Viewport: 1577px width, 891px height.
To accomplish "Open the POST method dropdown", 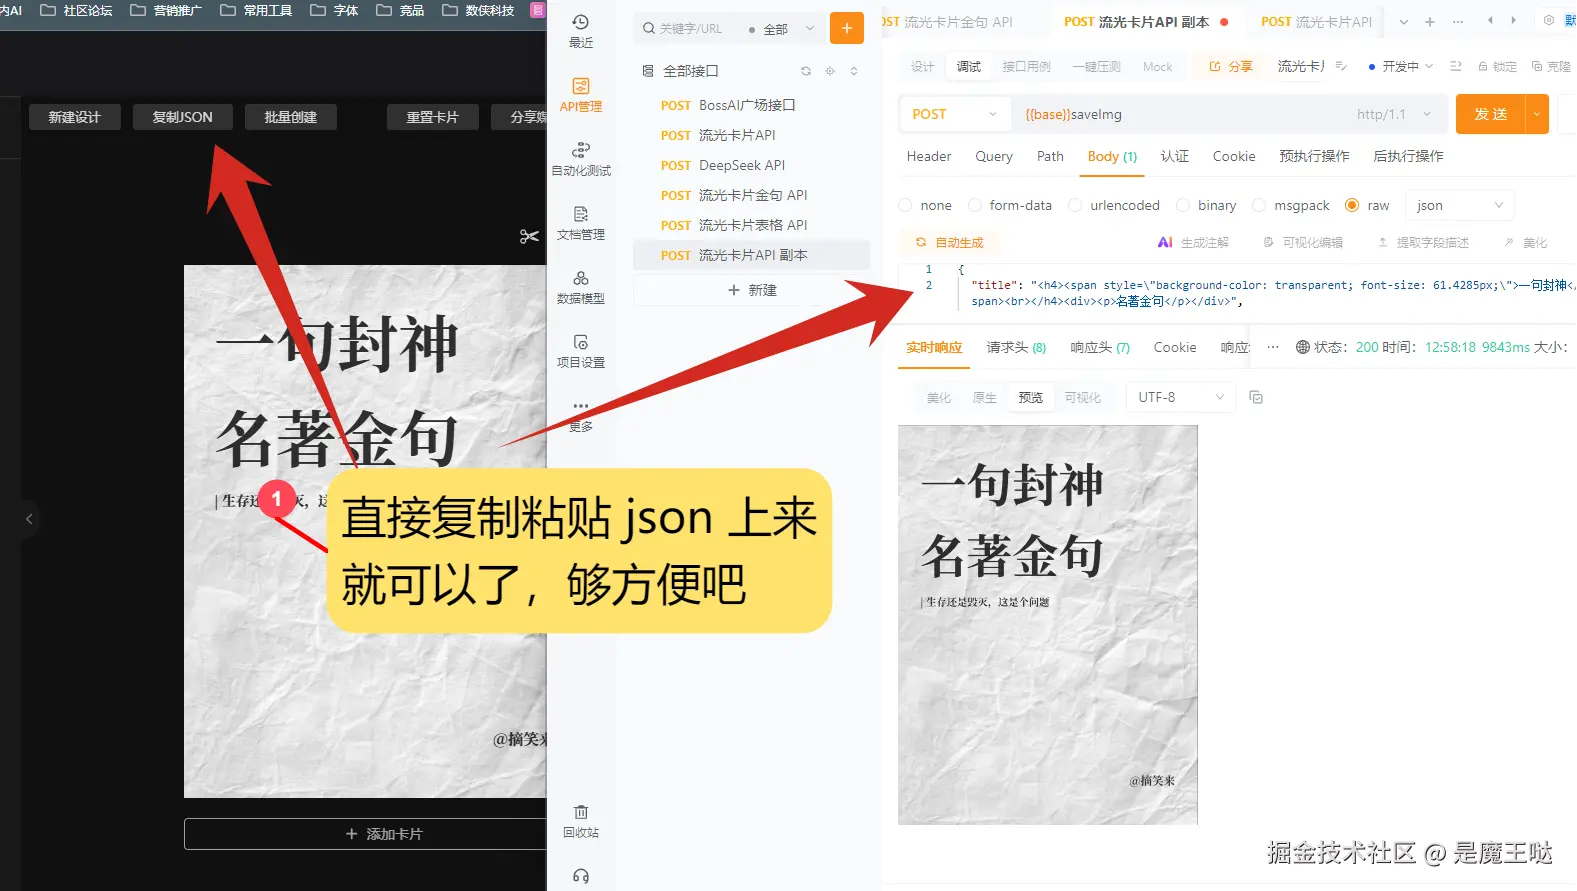I will (955, 114).
